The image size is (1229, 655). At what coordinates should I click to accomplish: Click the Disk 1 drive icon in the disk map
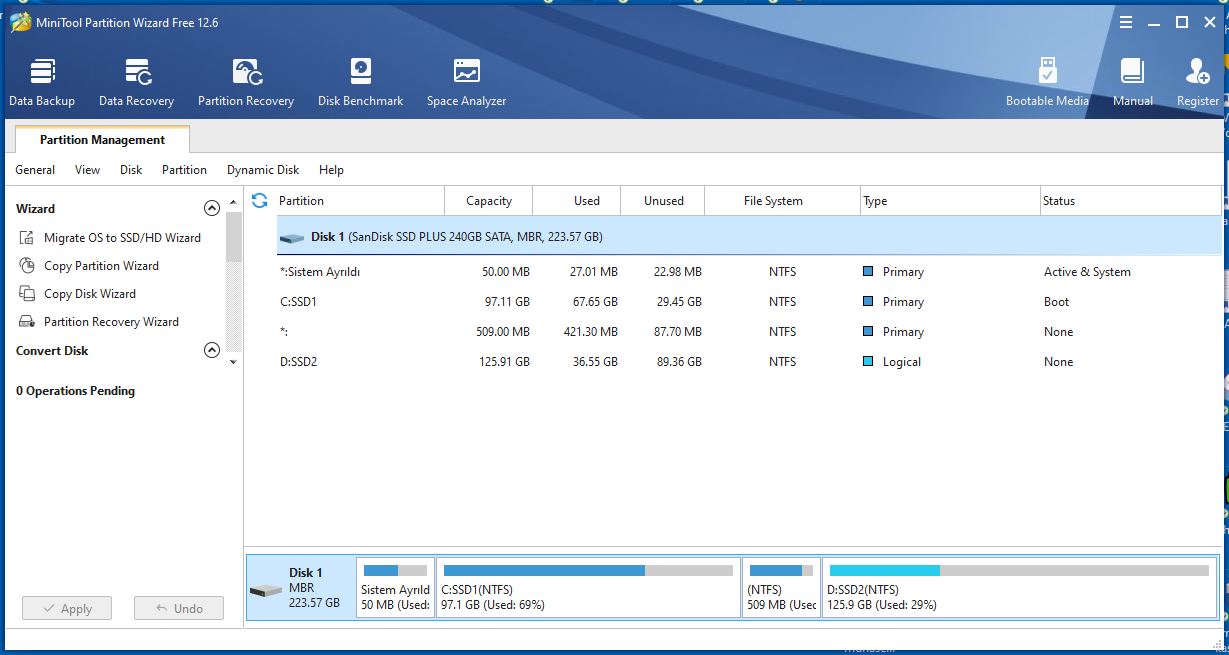265,591
